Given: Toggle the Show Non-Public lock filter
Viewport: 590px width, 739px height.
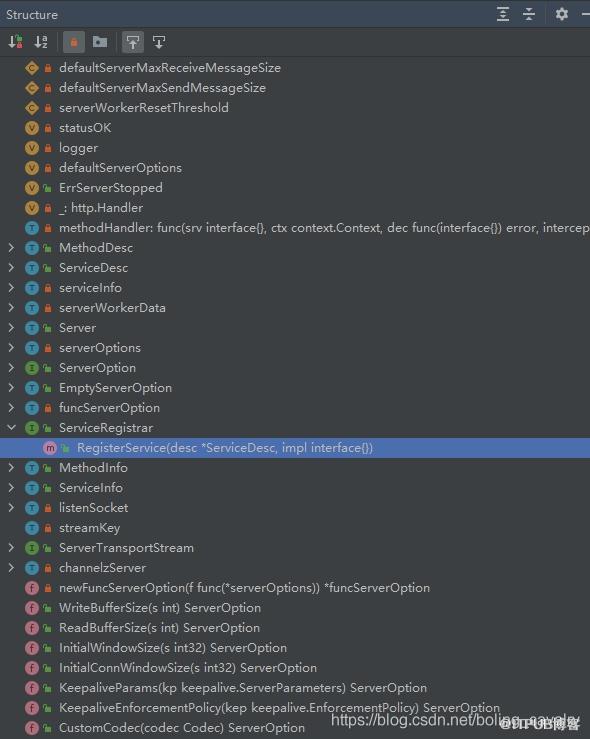Looking at the screenshot, I should (74, 42).
